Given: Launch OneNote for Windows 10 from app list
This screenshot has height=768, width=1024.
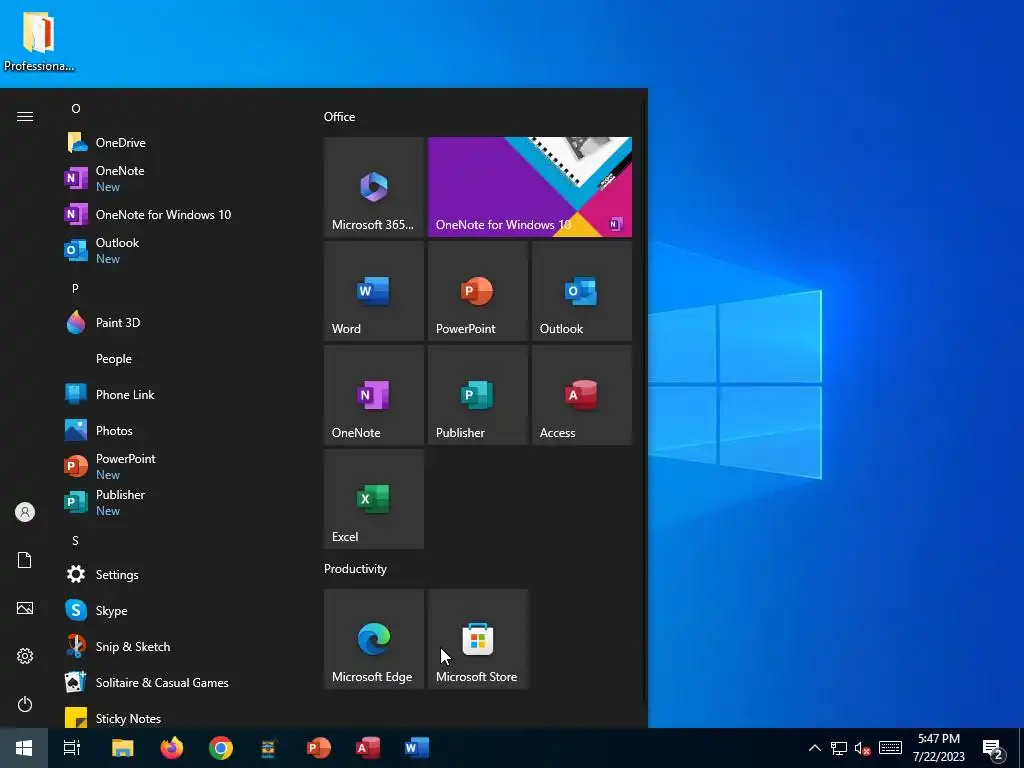Looking at the screenshot, I should tap(183, 214).
